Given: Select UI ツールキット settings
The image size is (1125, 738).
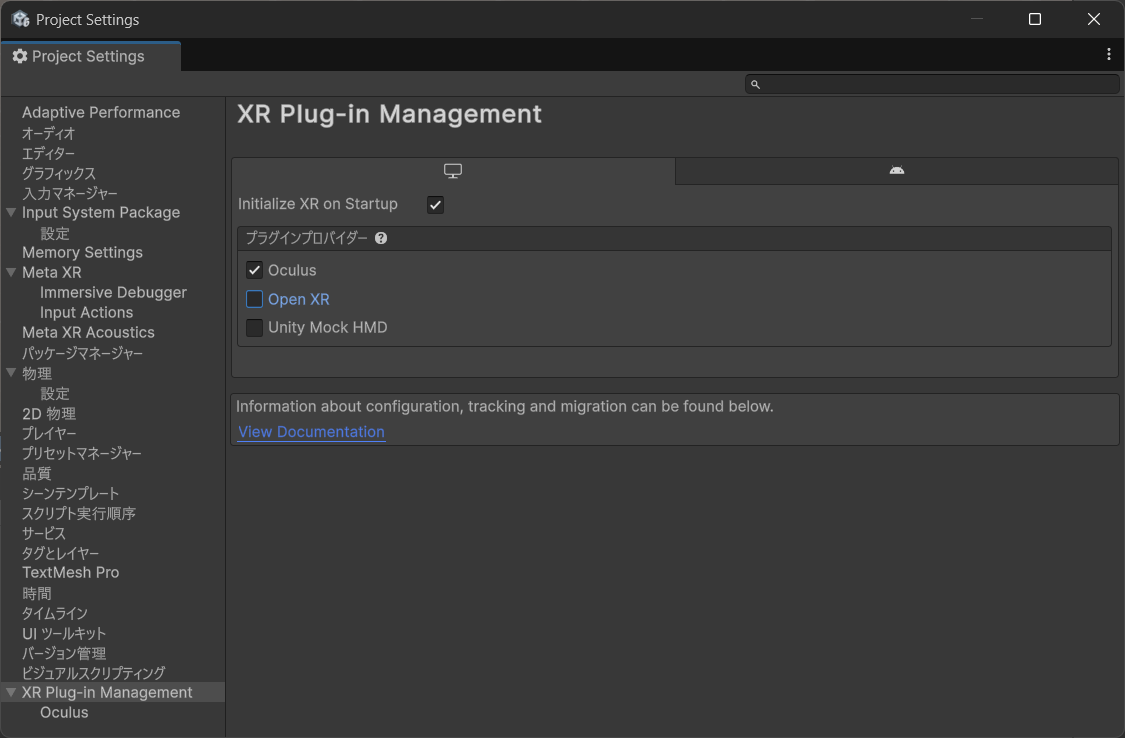Looking at the screenshot, I should [64, 633].
